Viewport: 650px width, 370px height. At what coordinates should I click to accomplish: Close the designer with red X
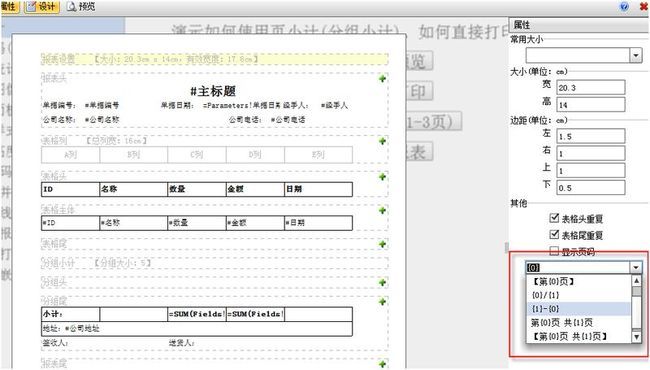(644, 6)
